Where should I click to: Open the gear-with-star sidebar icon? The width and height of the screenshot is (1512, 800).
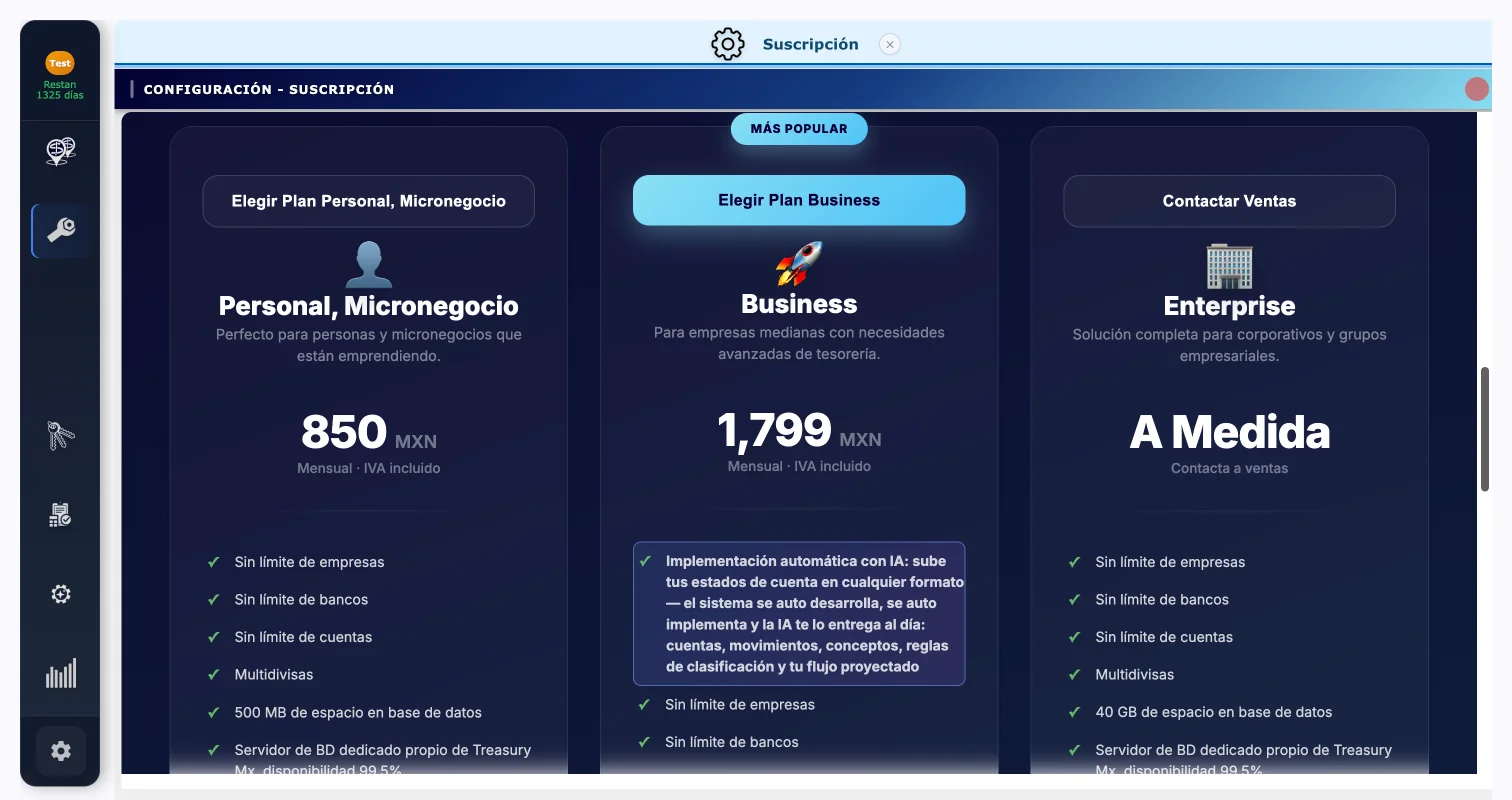60,594
